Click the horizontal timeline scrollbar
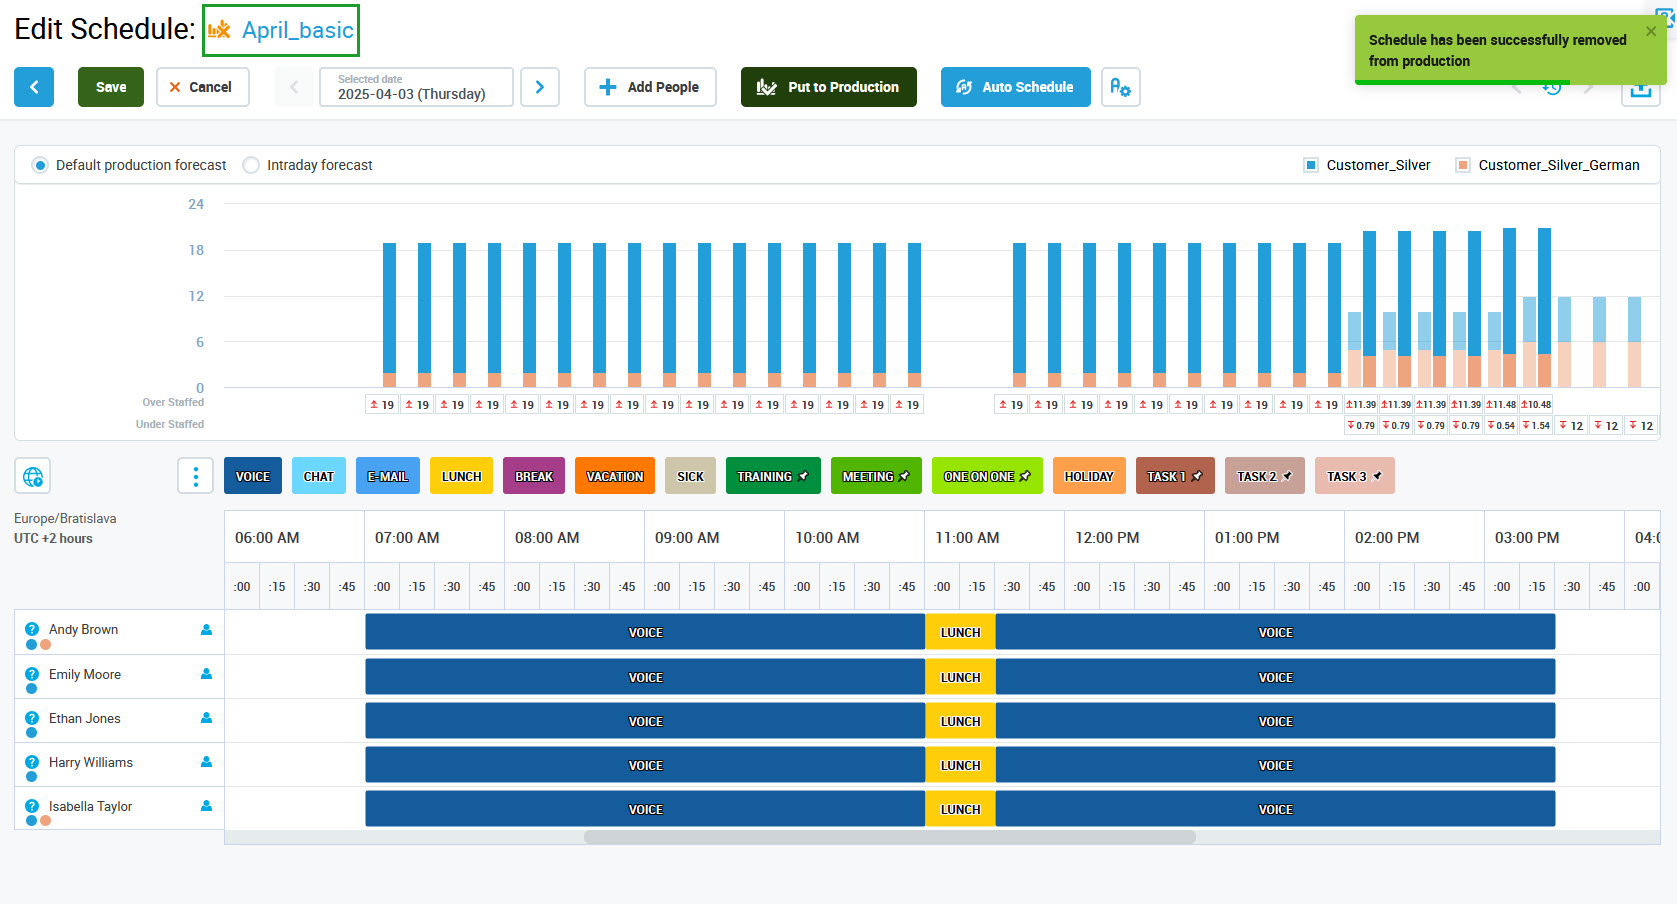 [889, 837]
